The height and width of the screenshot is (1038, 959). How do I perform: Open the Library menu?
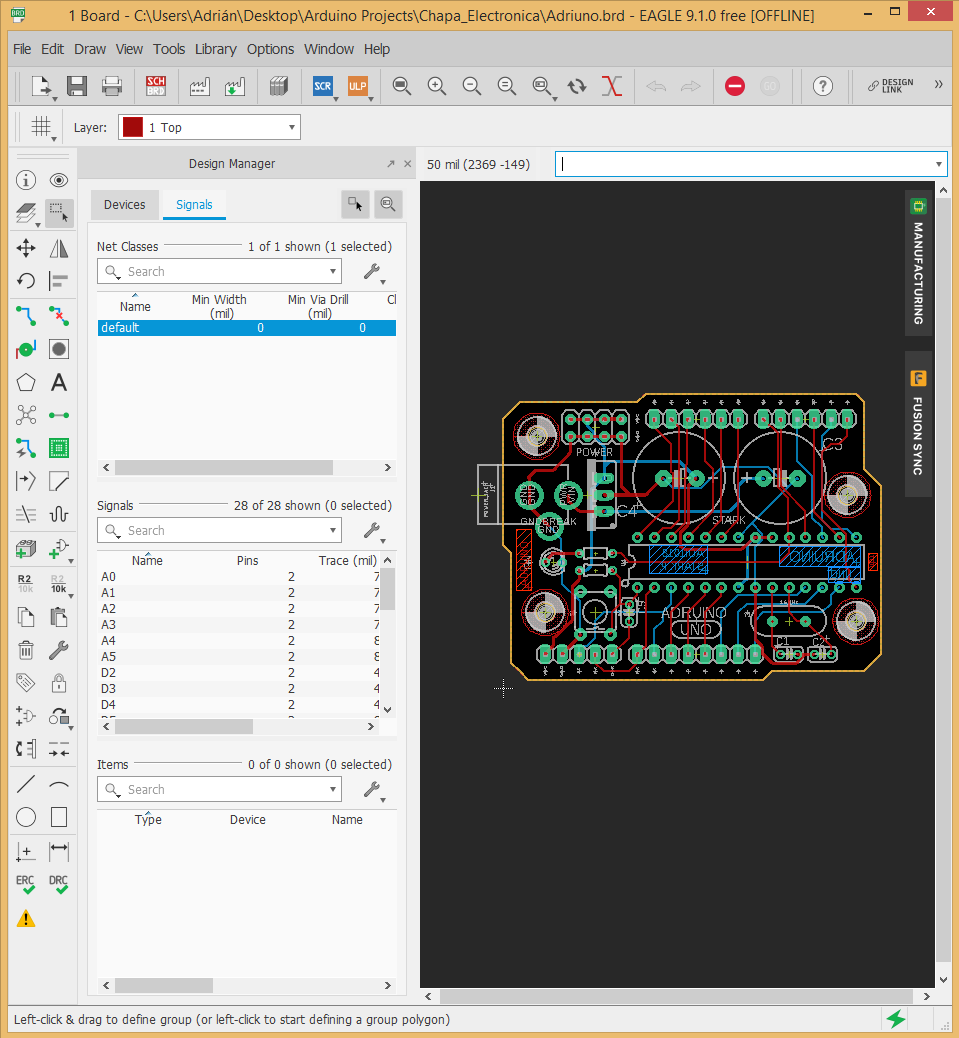tap(215, 49)
